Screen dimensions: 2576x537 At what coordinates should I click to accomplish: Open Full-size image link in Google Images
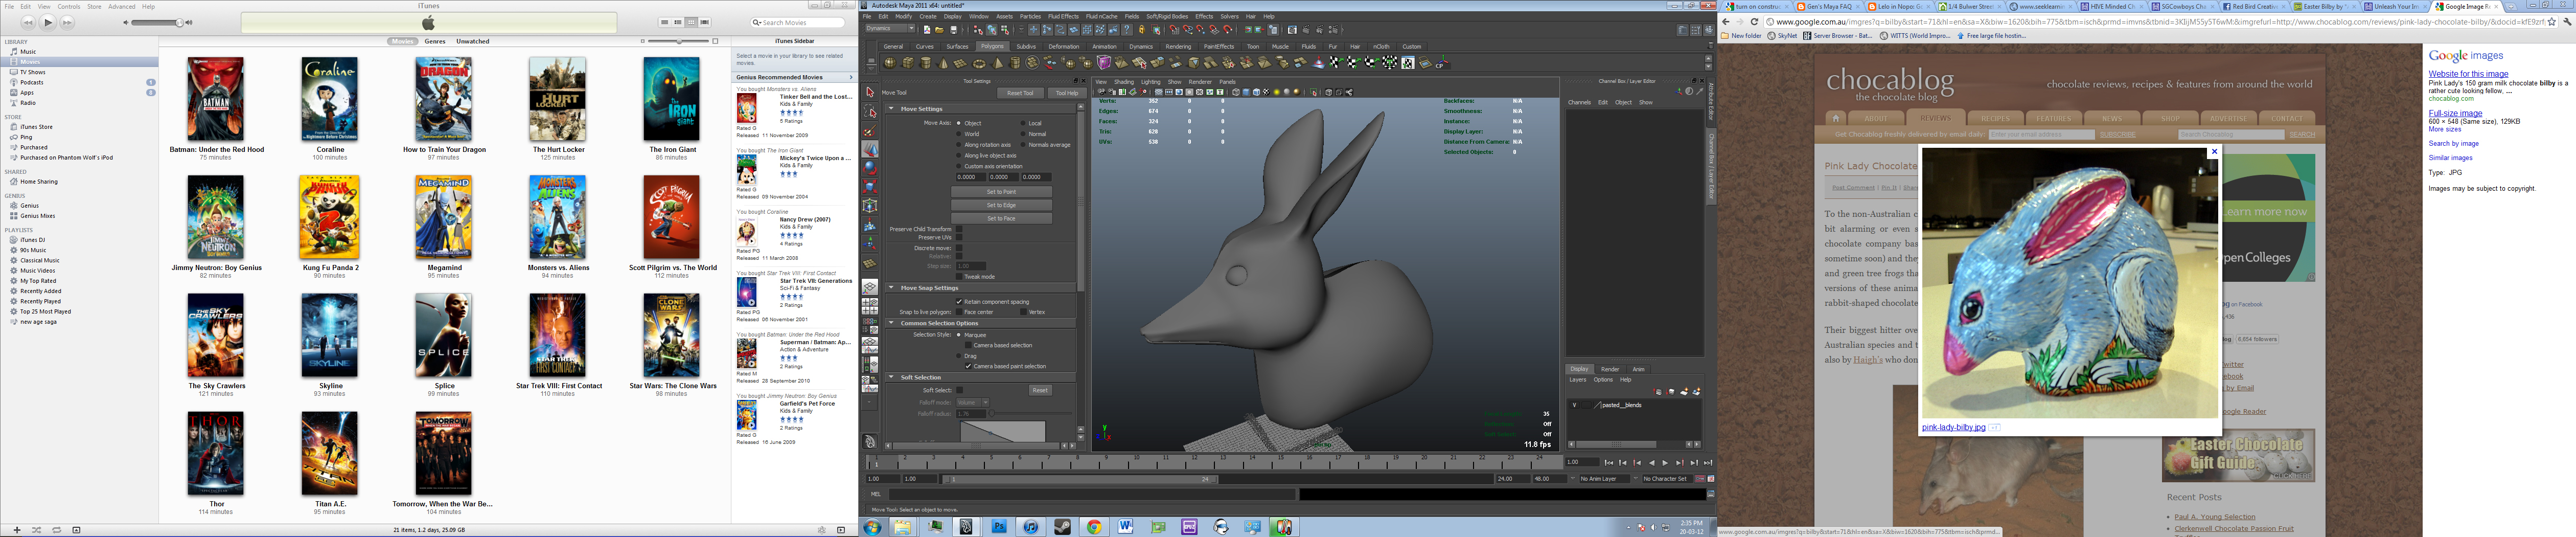point(2455,113)
